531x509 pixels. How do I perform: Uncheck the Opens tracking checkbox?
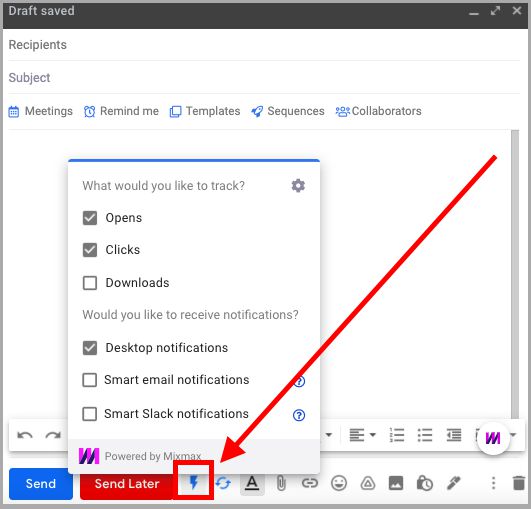click(x=90, y=218)
